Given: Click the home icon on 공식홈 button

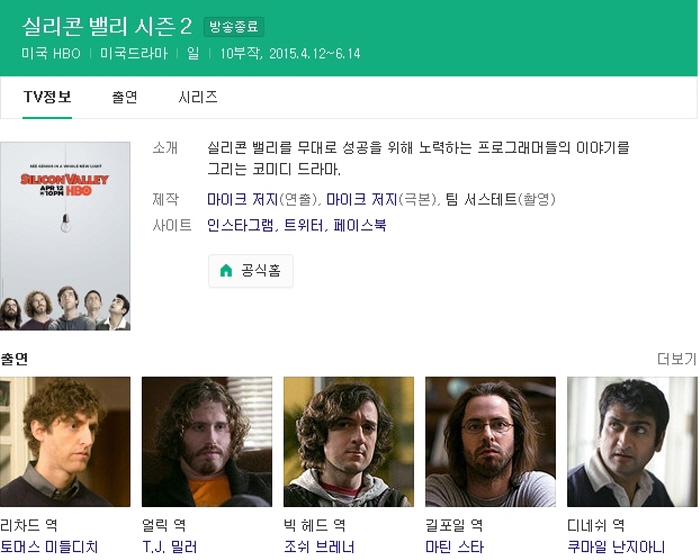Looking at the screenshot, I should tap(226, 271).
